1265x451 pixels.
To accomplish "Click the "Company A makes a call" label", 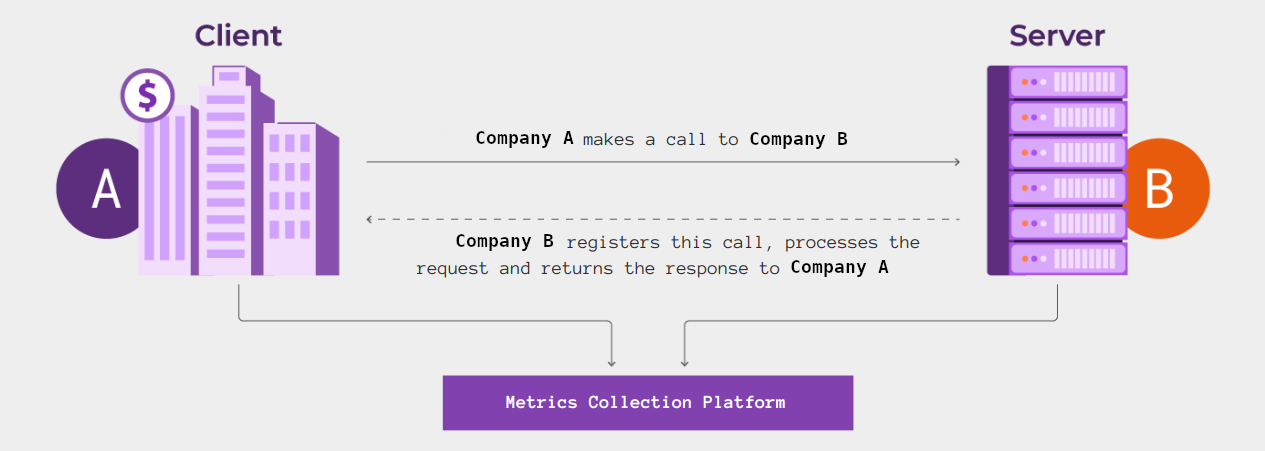I will pyautogui.click(x=661, y=139).
